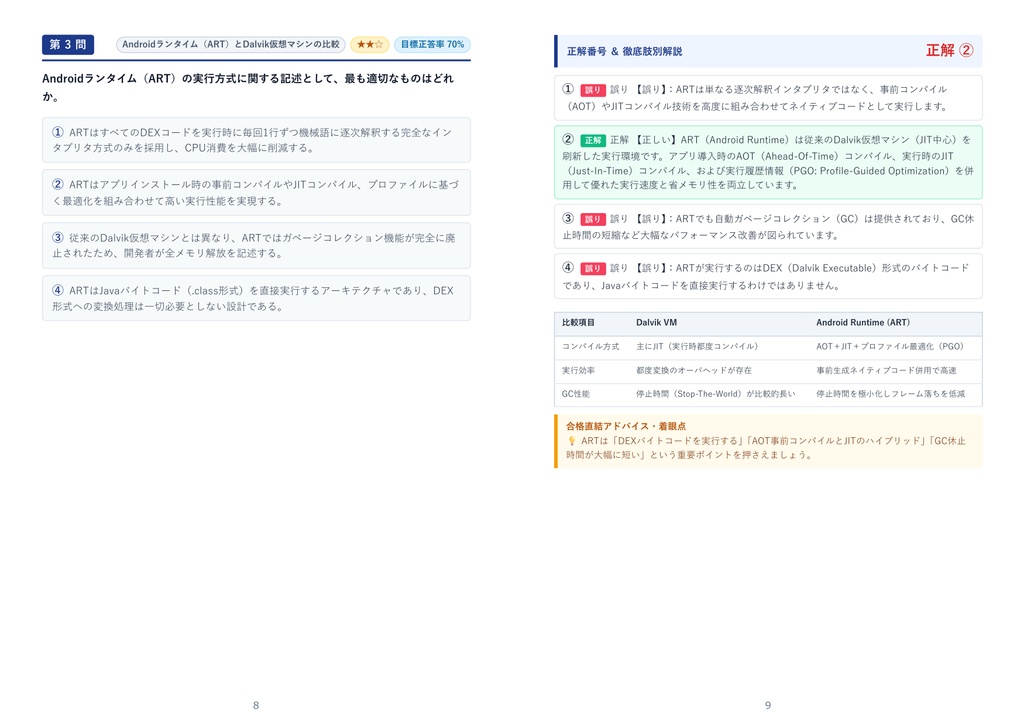The image size is (1024, 727).
Task: Click the red 正解 ② answer label
Action: [x=950, y=50]
